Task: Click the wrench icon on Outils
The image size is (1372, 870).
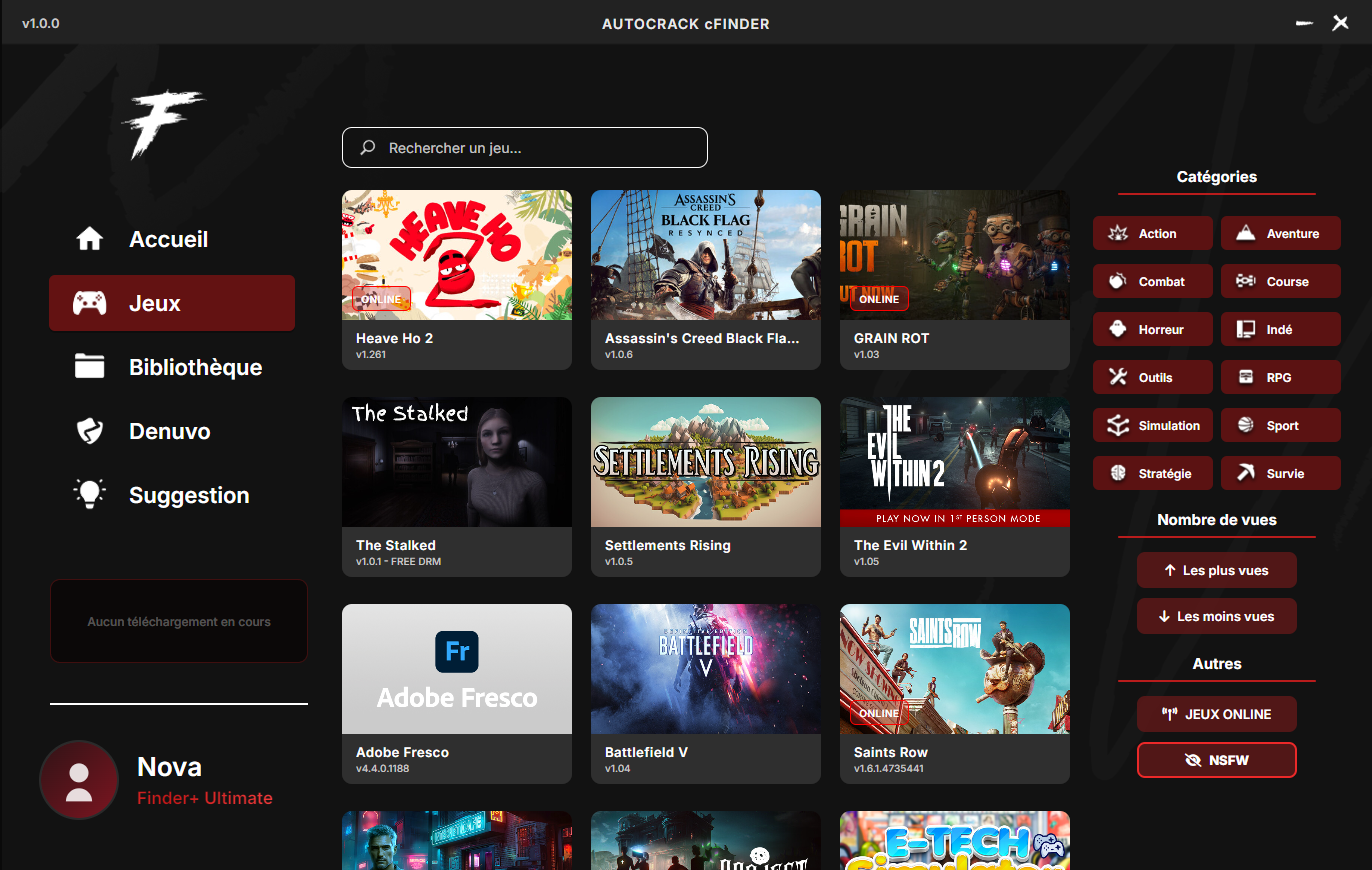Action: (x=1118, y=377)
